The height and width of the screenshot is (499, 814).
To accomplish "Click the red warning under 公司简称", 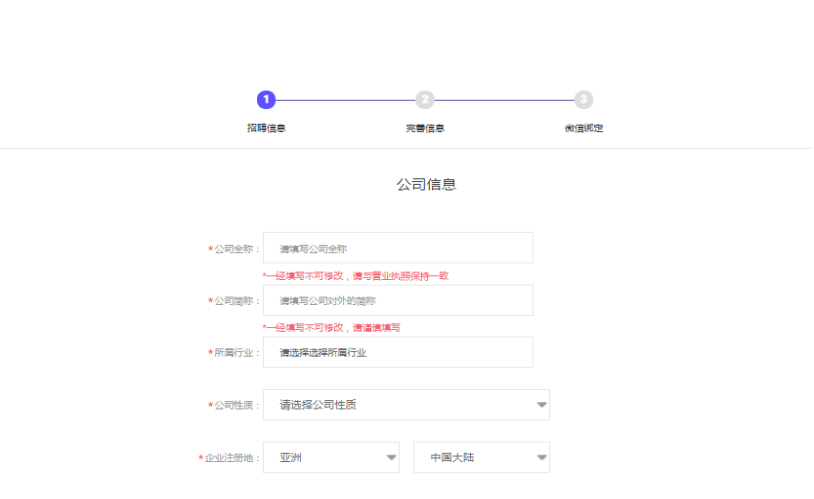I will click(x=331, y=327).
